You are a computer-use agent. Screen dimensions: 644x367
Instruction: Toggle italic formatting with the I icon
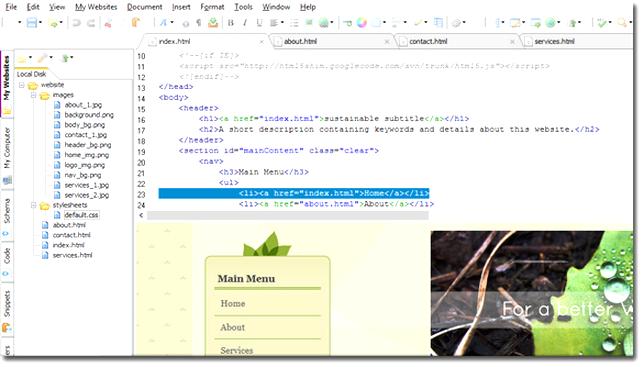pyautogui.click(x=245, y=23)
